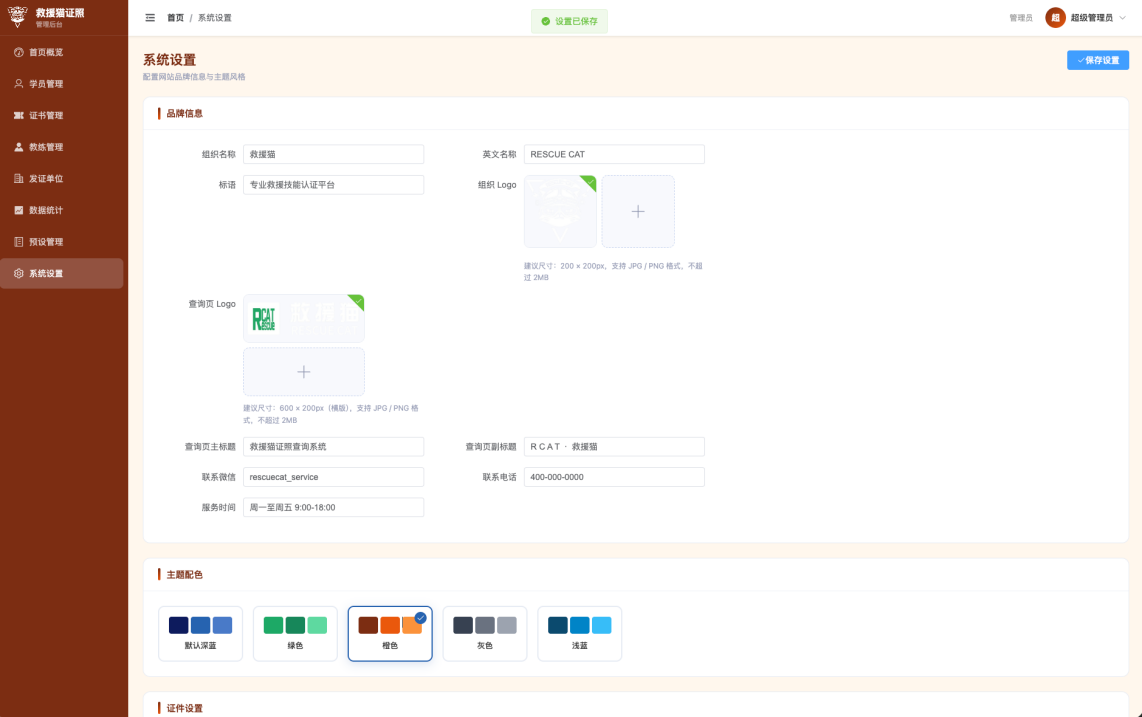The width and height of the screenshot is (1142, 717).
Task: Select the 默认深蓝 theme option
Action: point(200,633)
